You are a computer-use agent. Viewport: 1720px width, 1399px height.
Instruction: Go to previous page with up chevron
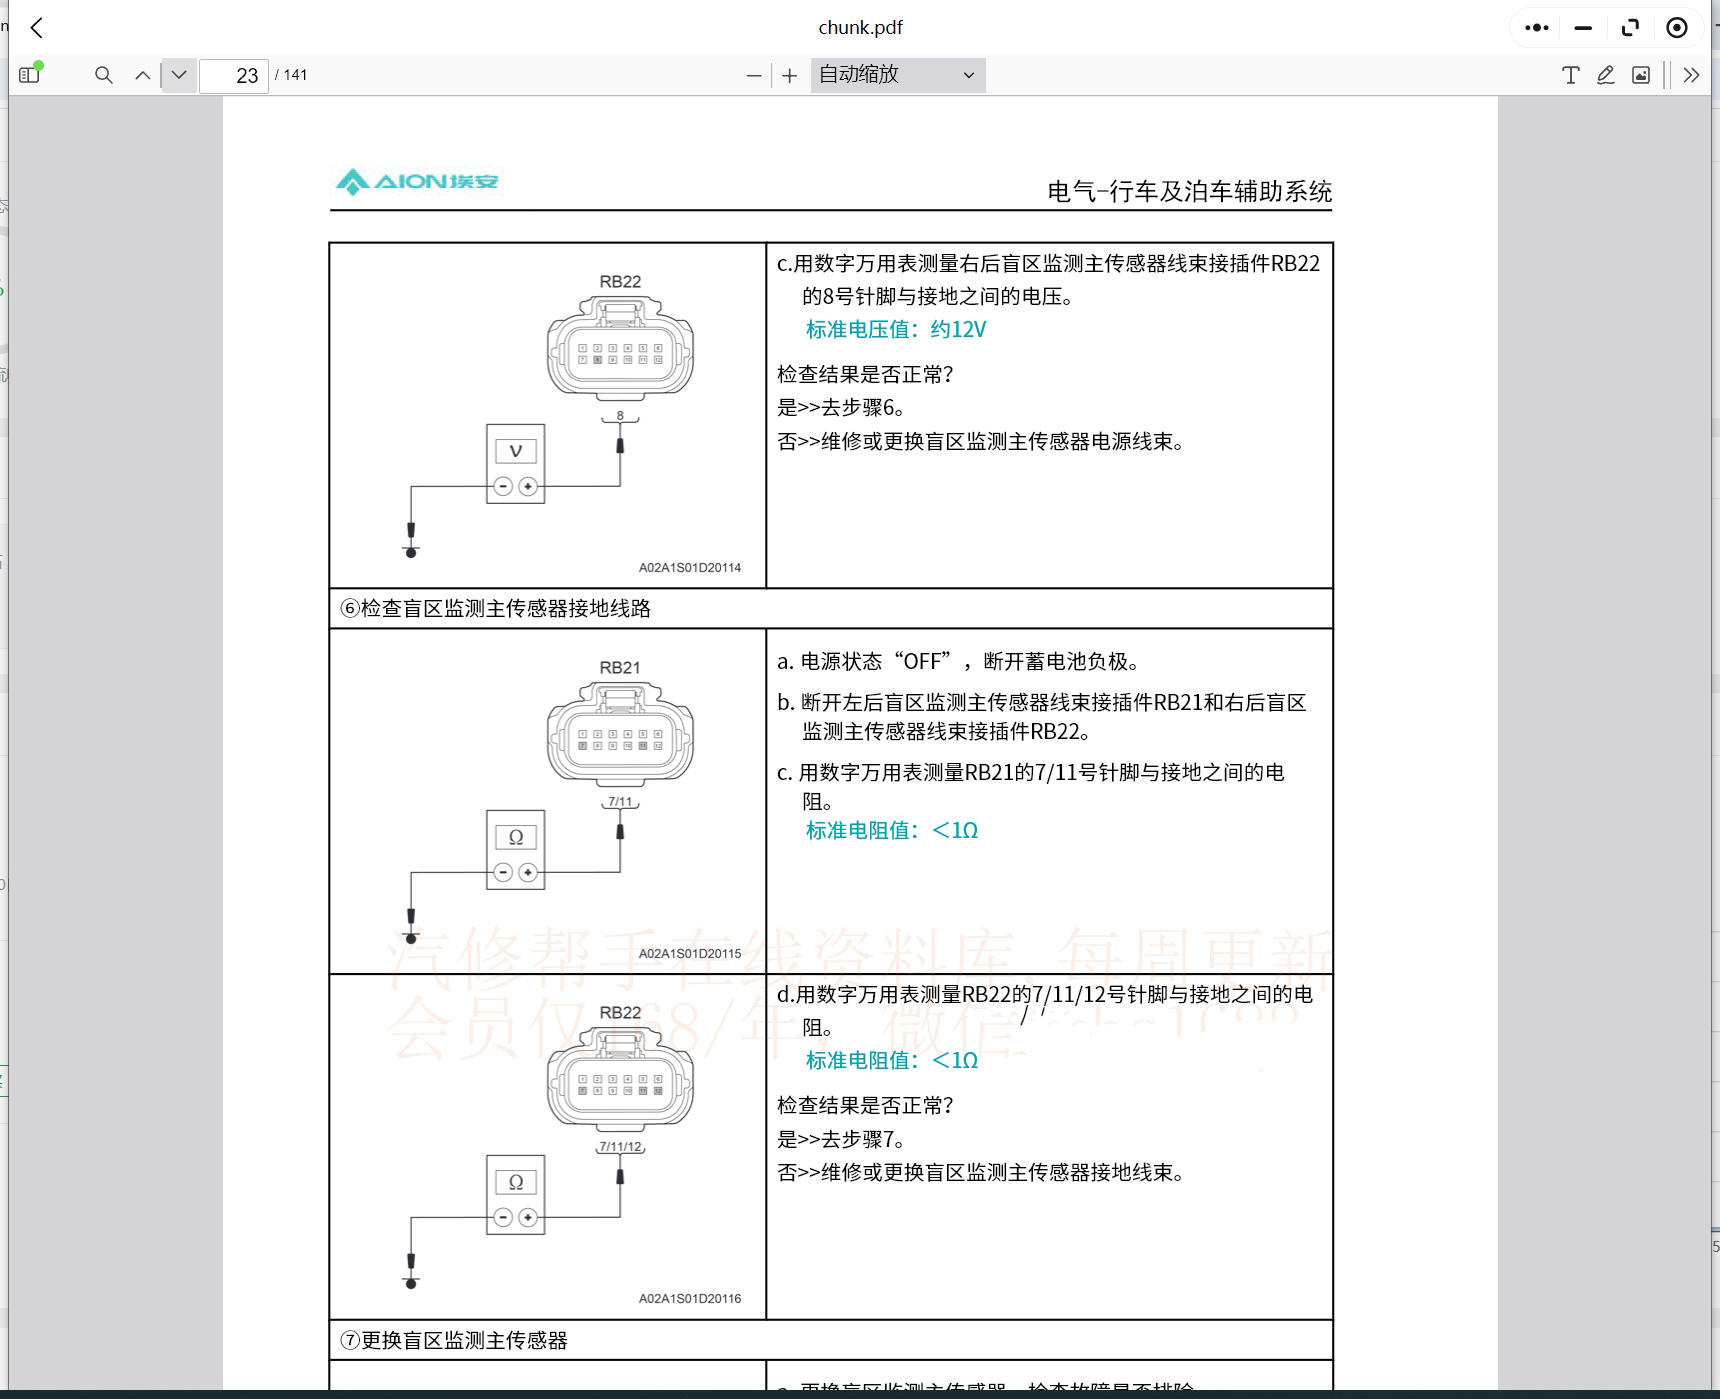pos(142,75)
